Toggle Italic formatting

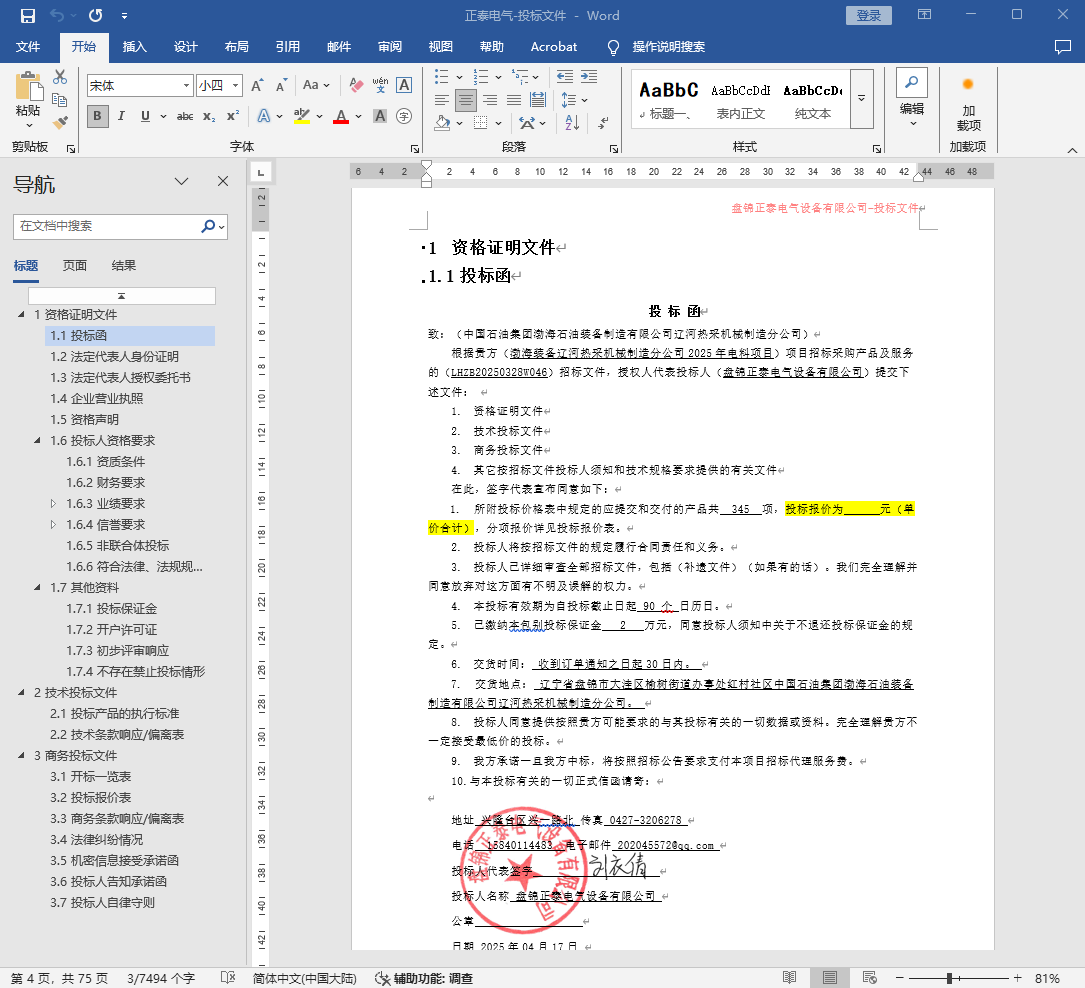pyautogui.click(x=121, y=116)
